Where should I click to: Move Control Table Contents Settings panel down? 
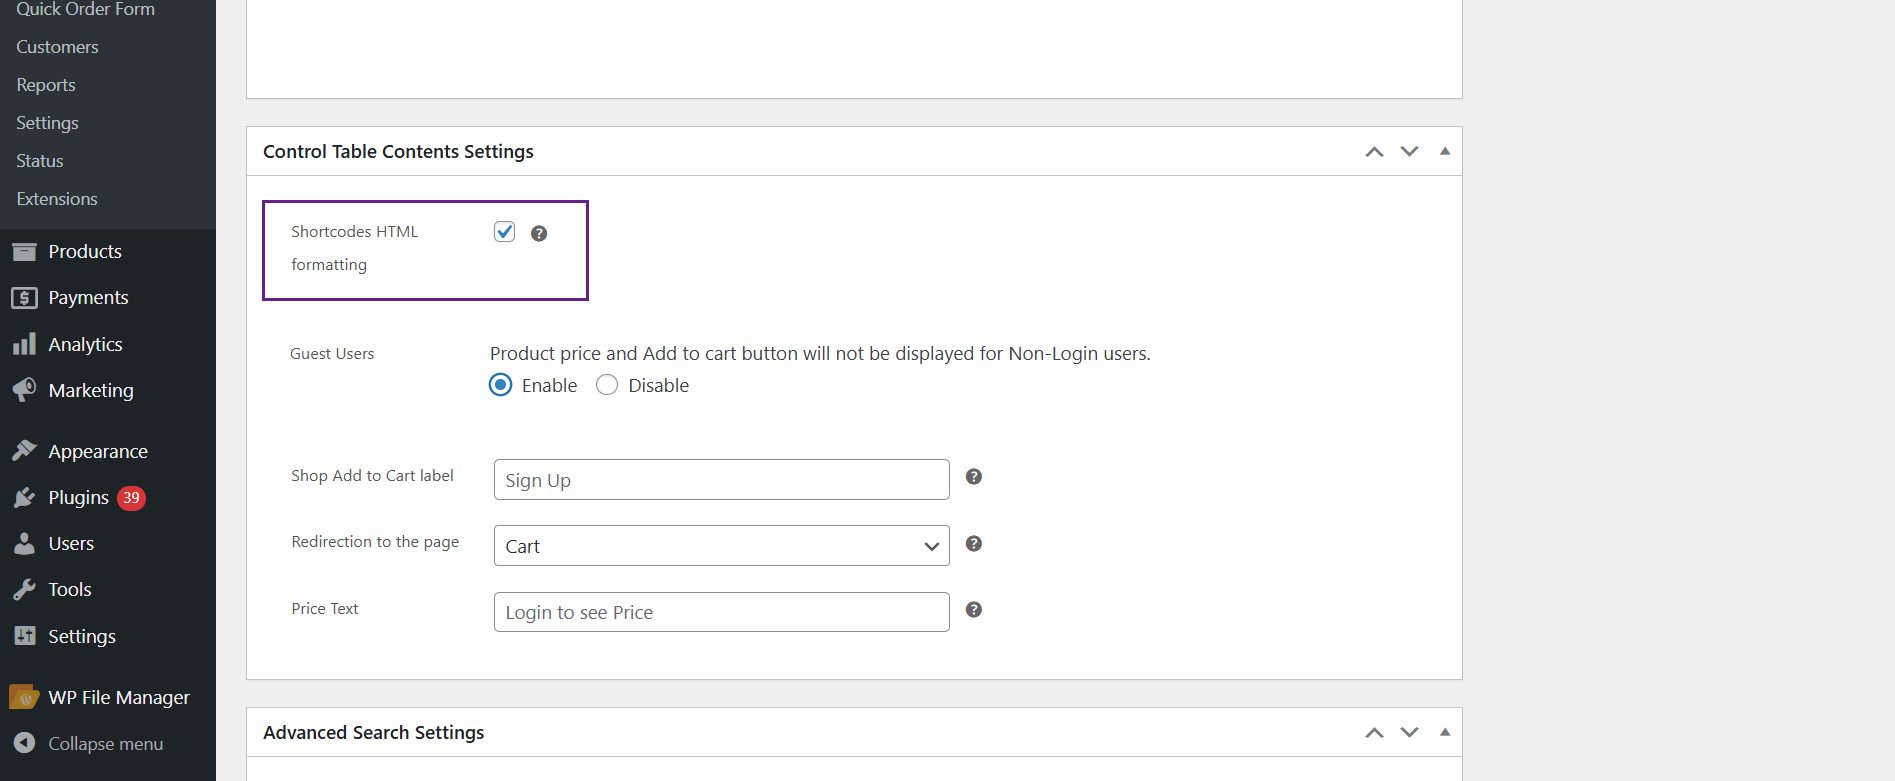1410,152
